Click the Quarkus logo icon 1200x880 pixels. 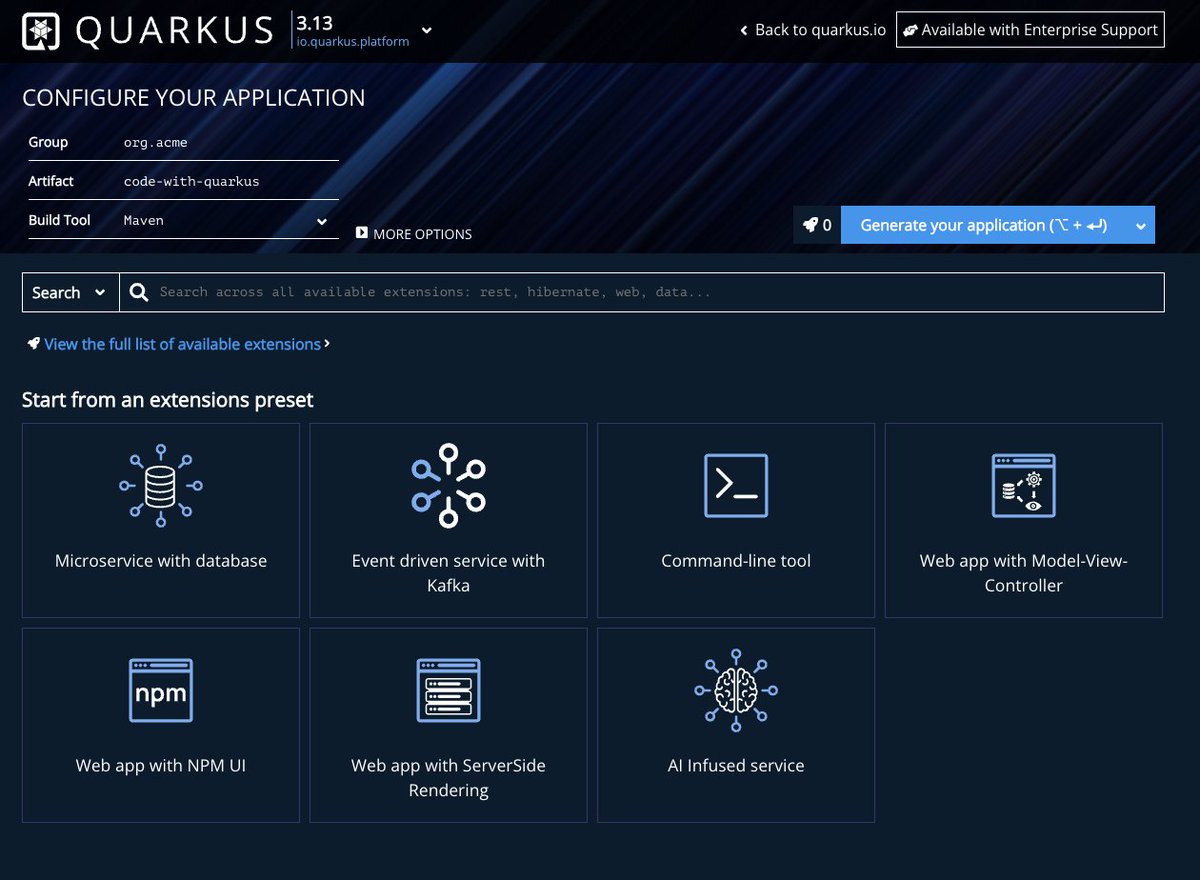tap(41, 30)
